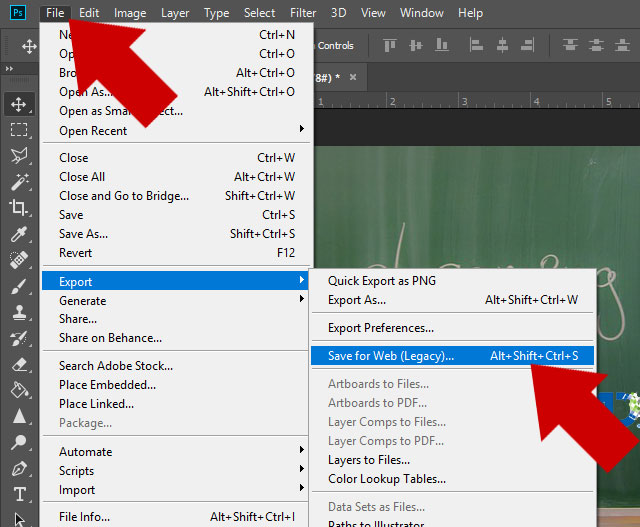Choose Quick Export as PNG
The height and width of the screenshot is (527, 640).
452,280
